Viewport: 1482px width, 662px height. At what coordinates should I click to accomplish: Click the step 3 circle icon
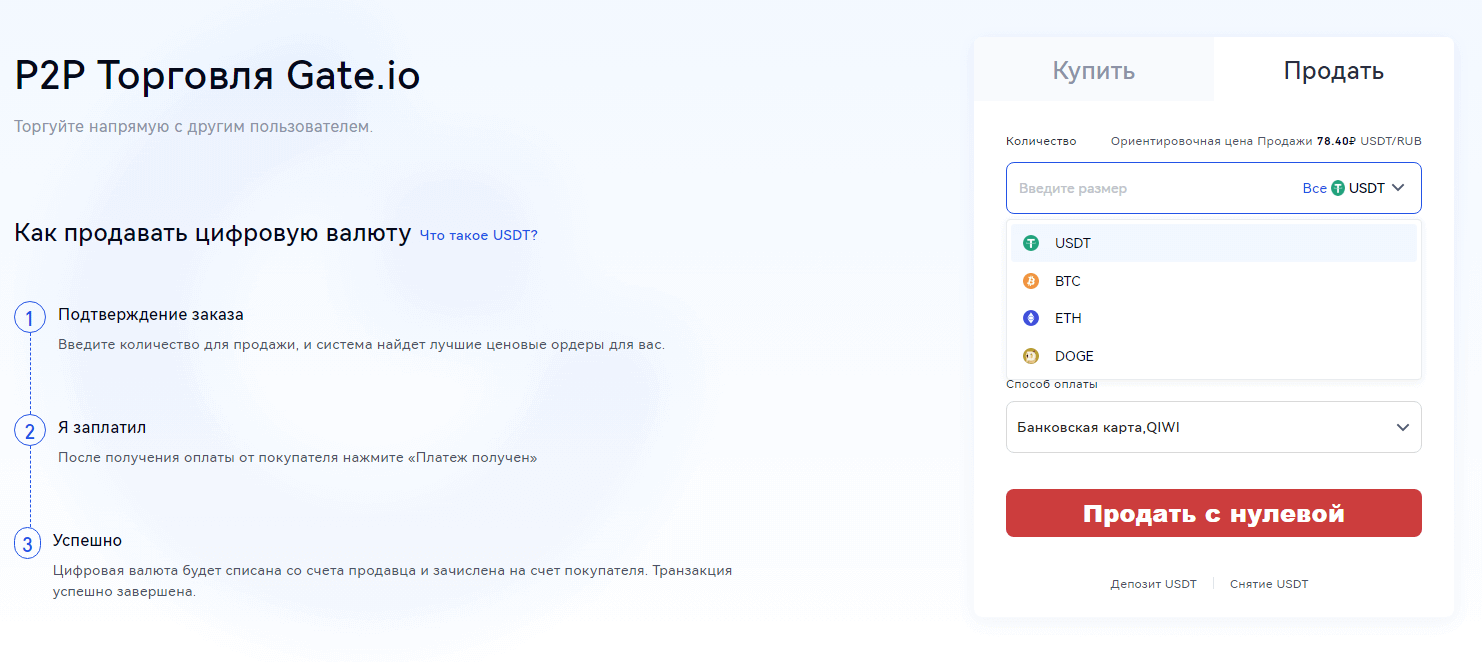click(30, 544)
